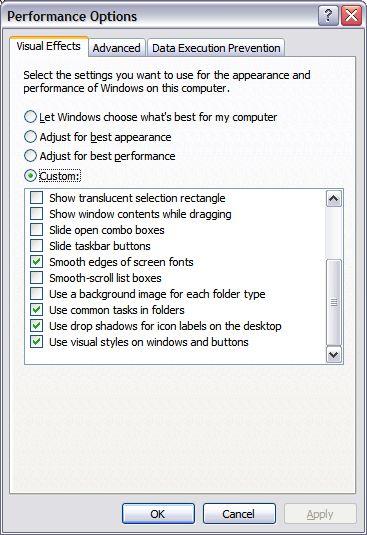367x535 pixels.
Task: Close the Performance Options dialog
Action: tap(351, 16)
